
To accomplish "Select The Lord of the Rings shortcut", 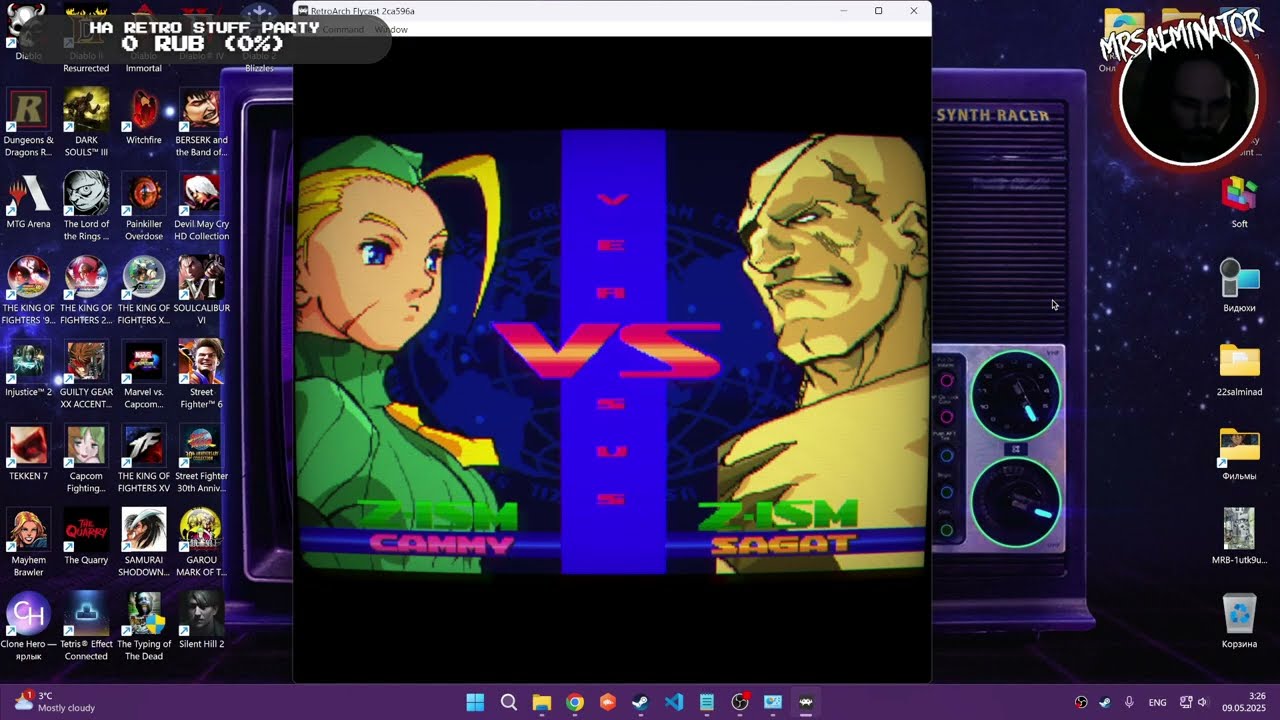I will pyautogui.click(x=86, y=207).
